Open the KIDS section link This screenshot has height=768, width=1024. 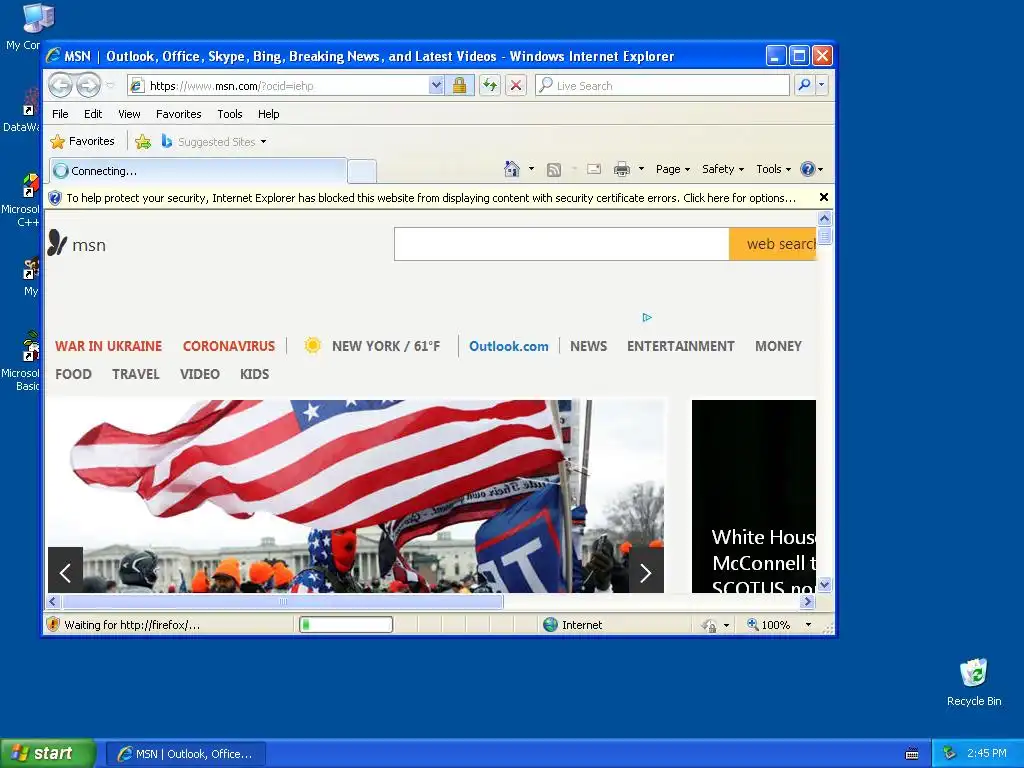pyautogui.click(x=254, y=374)
